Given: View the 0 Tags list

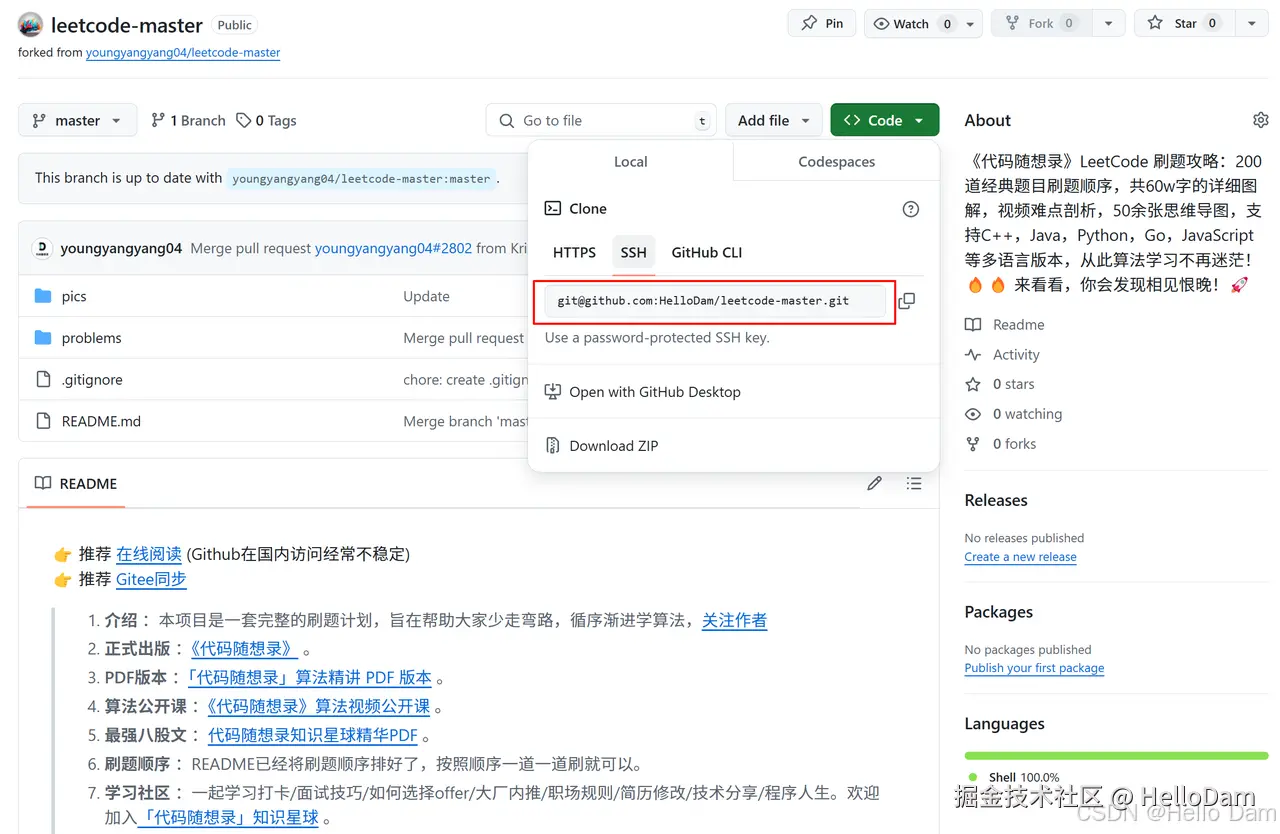Looking at the screenshot, I should [266, 120].
